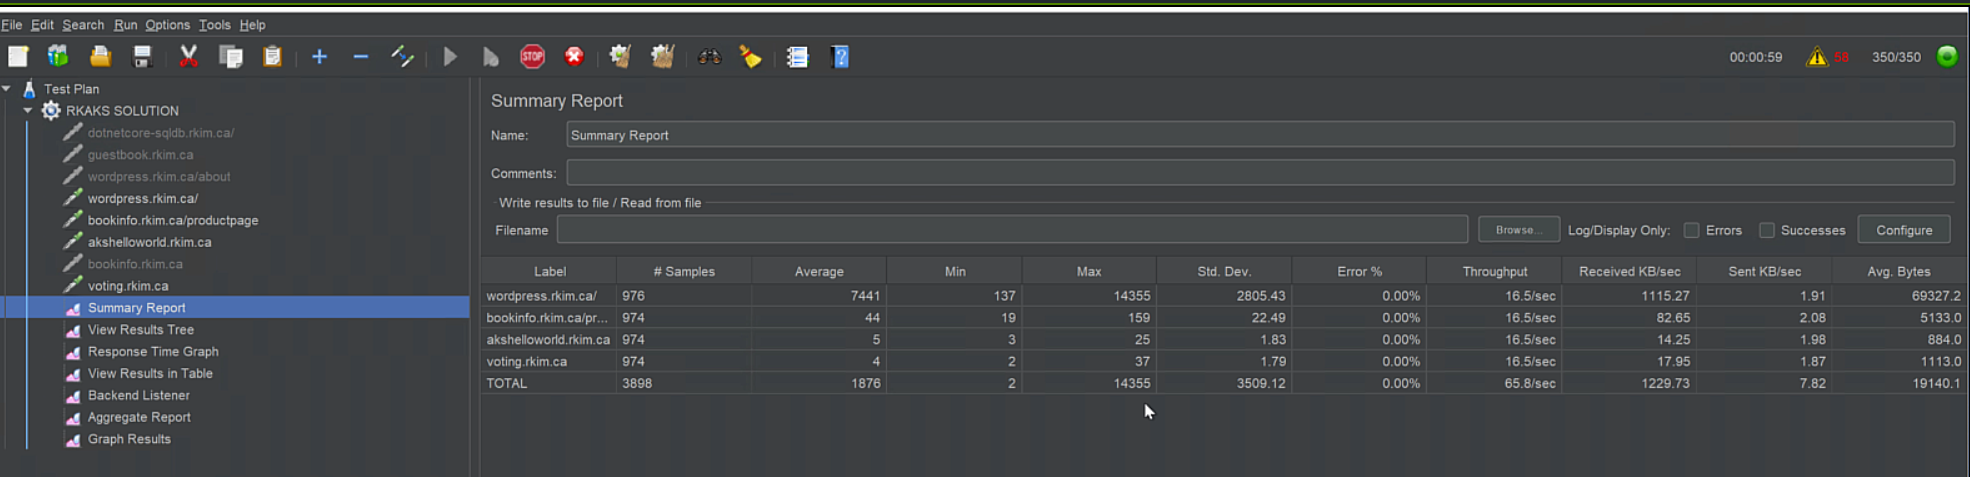Click the Add plus toolbar icon
Image resolution: width=1970 pixels, height=477 pixels.
coord(319,57)
